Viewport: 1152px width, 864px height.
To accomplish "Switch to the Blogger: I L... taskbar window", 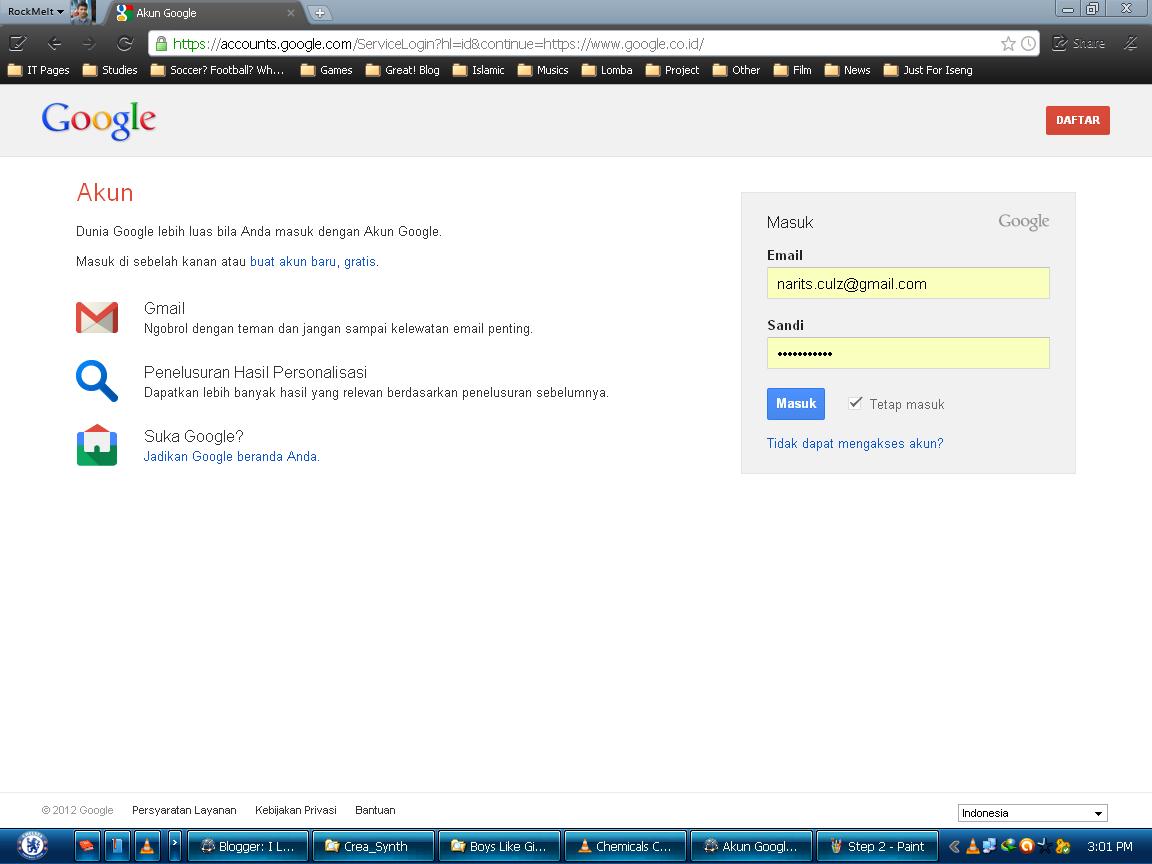I will click(x=248, y=846).
